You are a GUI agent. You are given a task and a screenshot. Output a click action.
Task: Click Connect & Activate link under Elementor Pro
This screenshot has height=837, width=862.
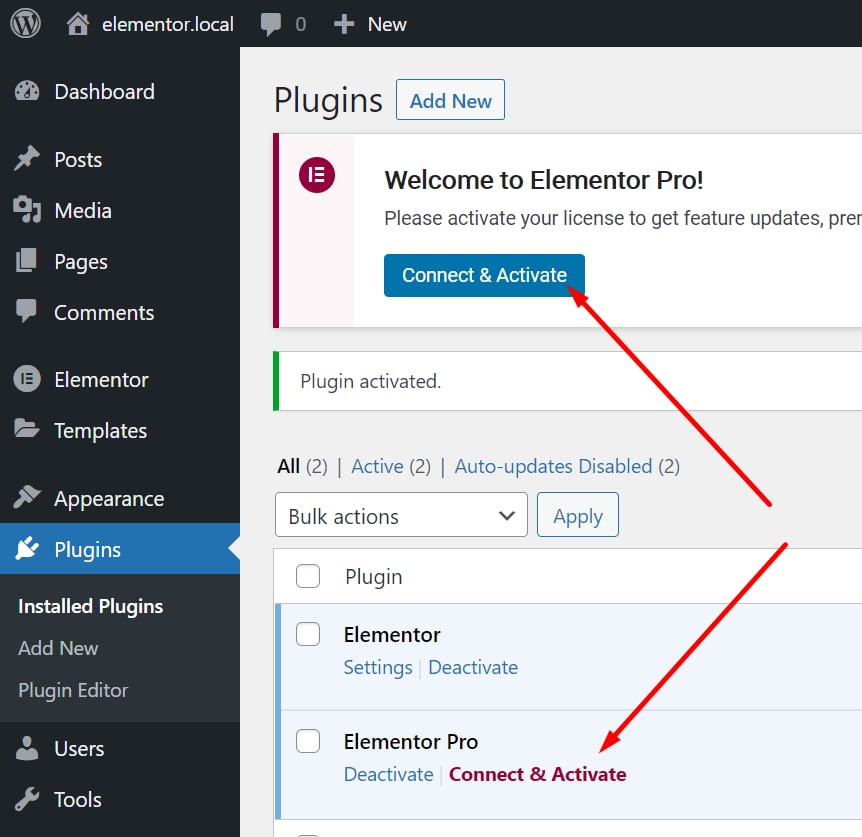pyautogui.click(x=538, y=774)
